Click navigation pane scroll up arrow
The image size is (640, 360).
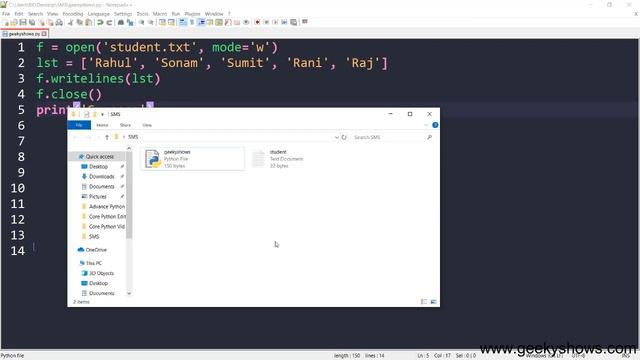[129, 148]
